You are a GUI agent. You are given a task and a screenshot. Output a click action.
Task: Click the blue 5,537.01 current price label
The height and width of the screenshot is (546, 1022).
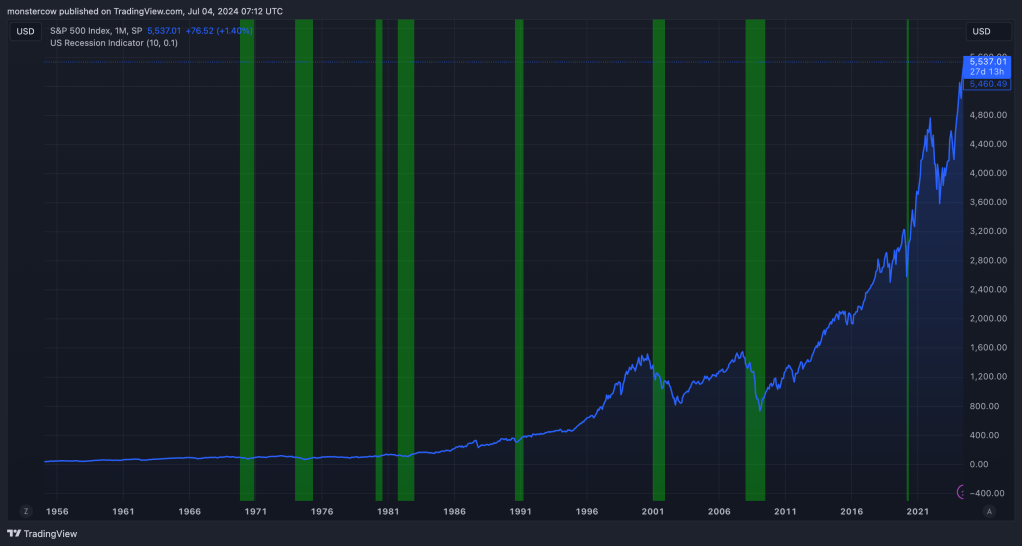click(x=987, y=62)
